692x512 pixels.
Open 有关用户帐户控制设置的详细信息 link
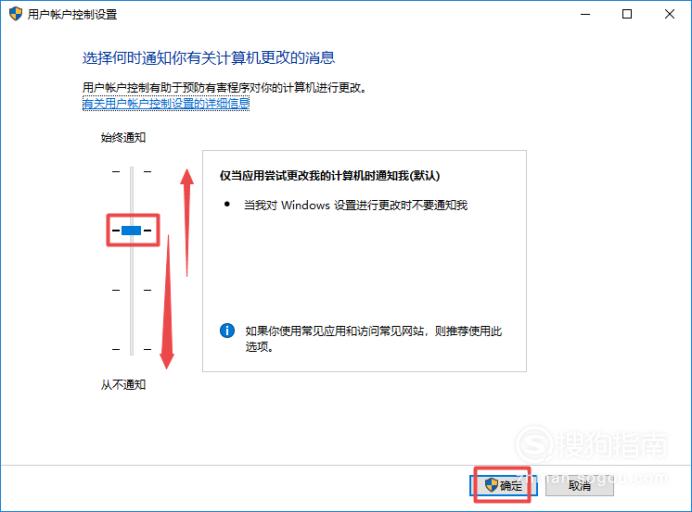tap(166, 103)
